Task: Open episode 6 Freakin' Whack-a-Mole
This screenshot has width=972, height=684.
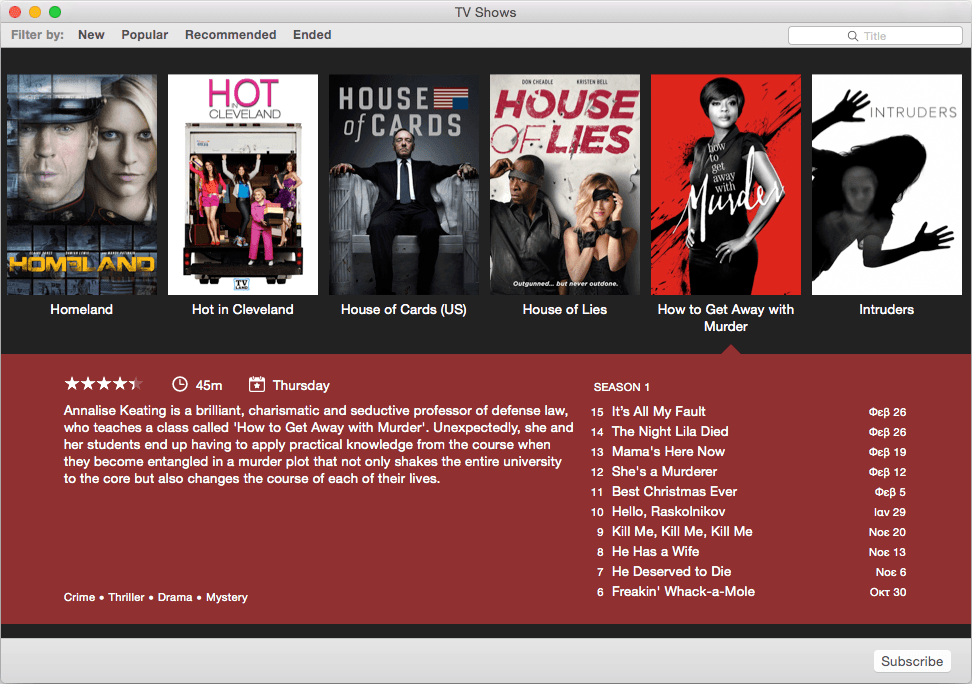Action: click(x=748, y=592)
